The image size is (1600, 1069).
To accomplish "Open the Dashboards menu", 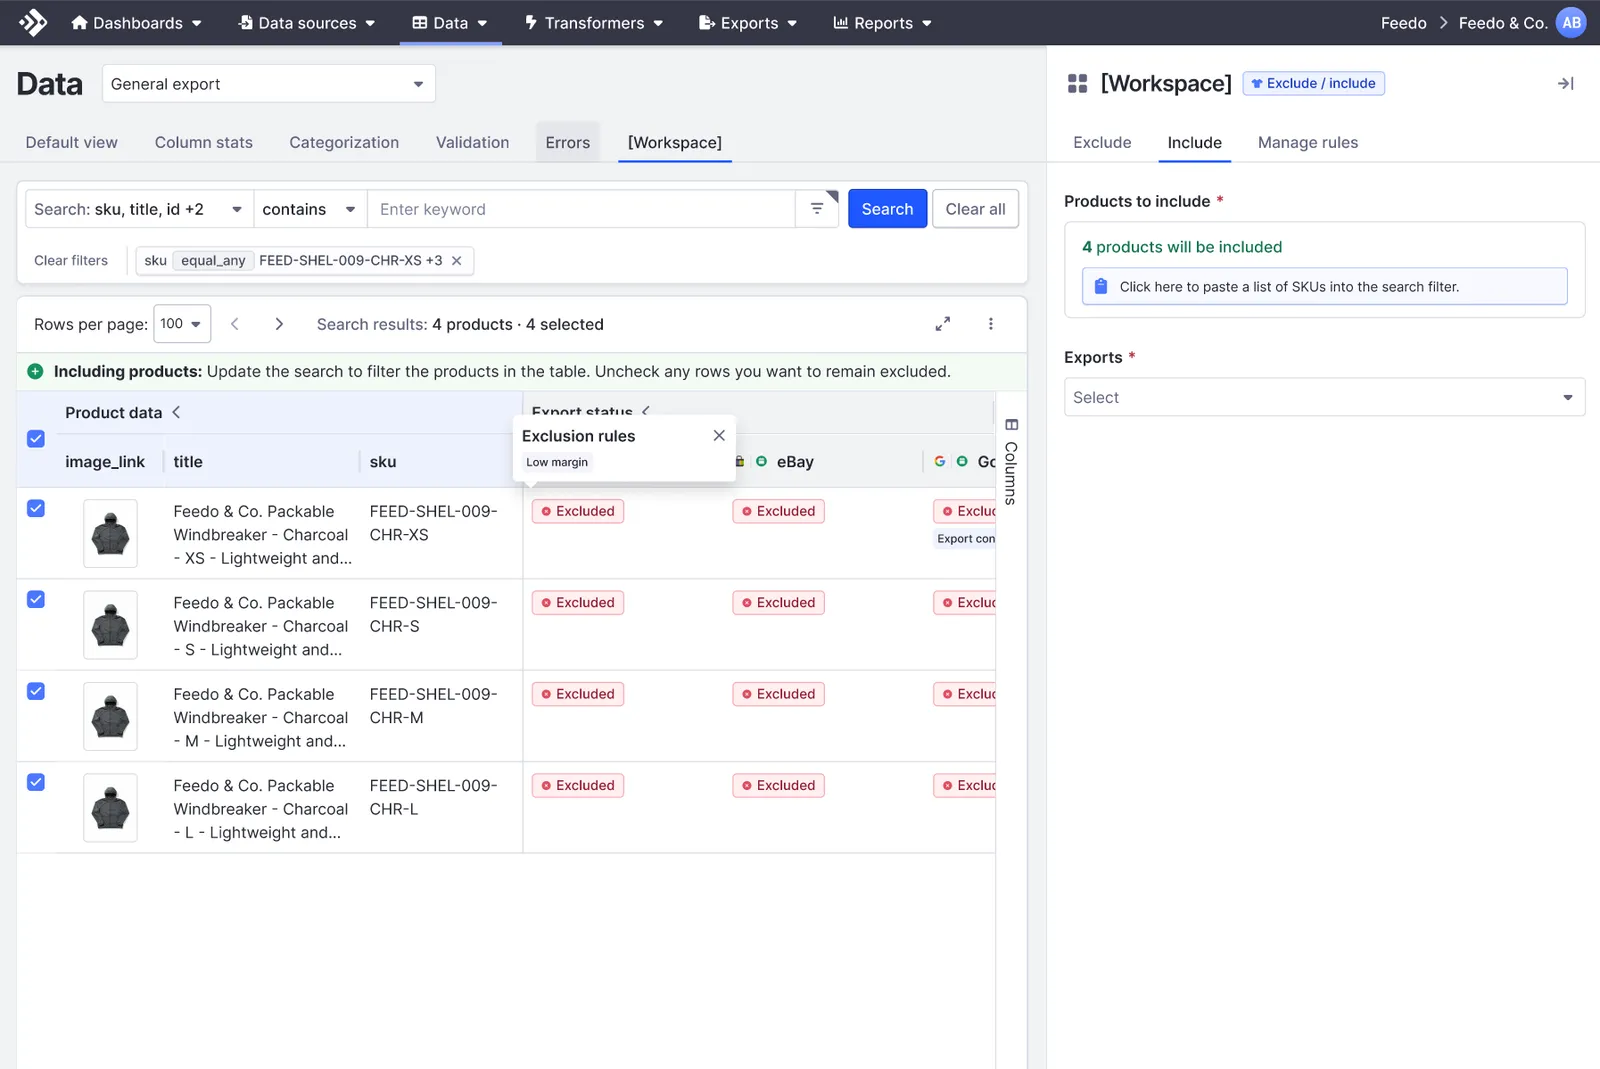I will tap(136, 22).
